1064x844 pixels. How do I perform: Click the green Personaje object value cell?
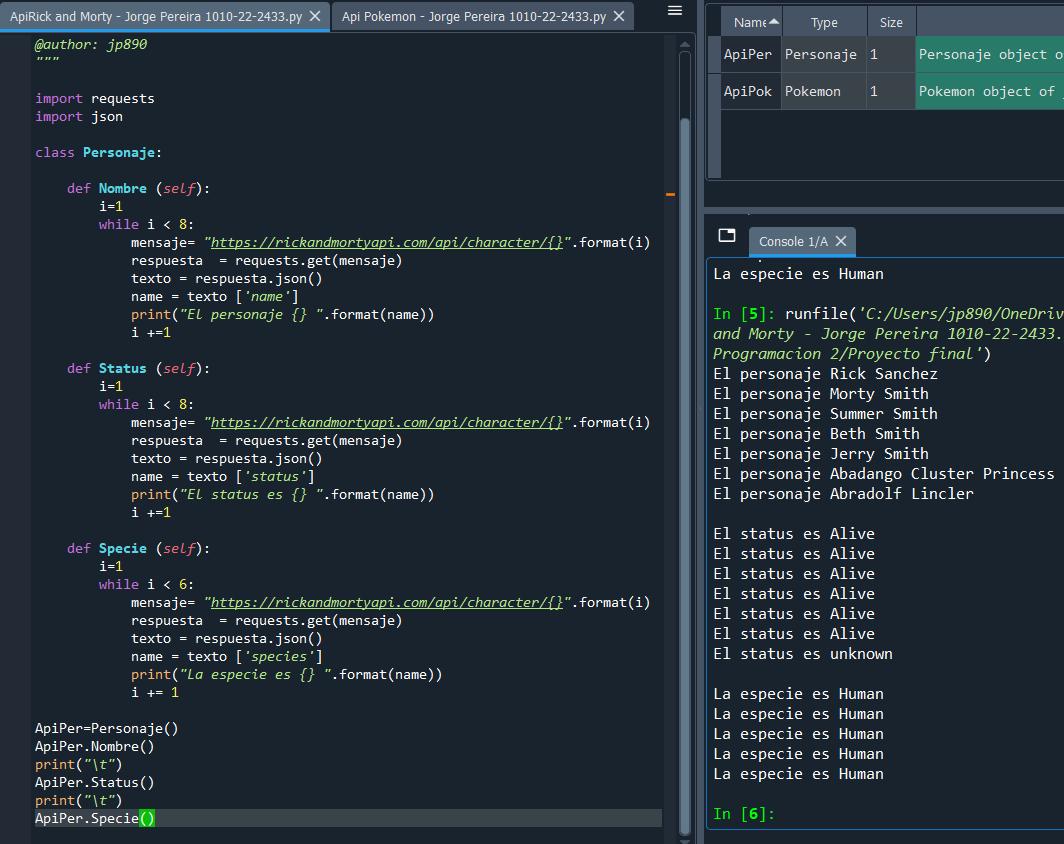(x=989, y=55)
